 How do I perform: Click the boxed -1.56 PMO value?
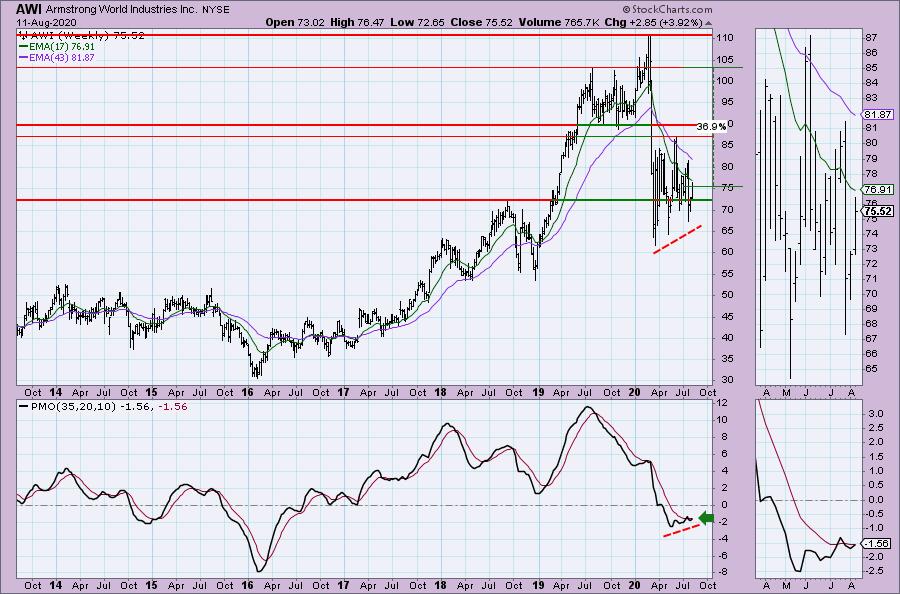[x=878, y=543]
